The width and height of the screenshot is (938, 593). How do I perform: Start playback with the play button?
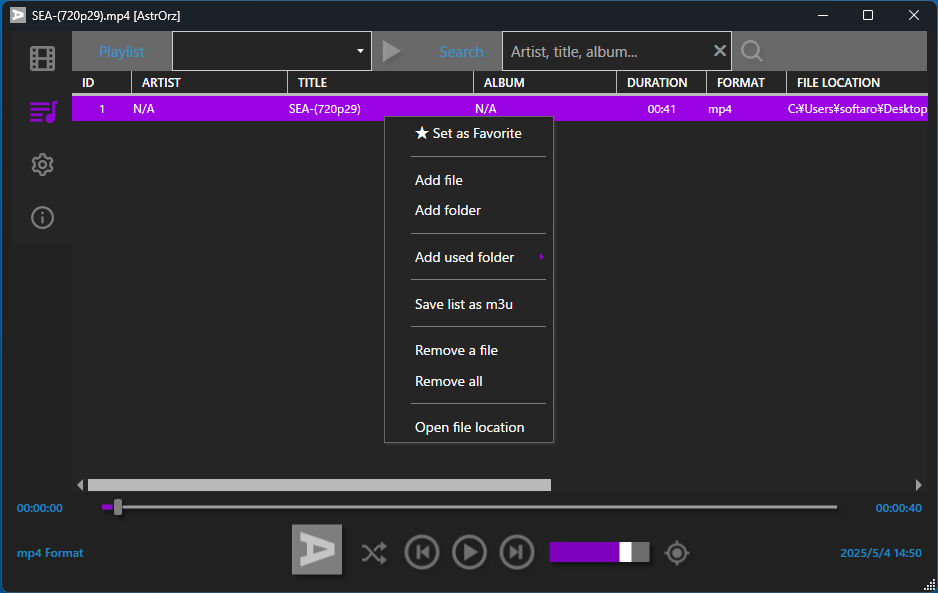pyautogui.click(x=470, y=552)
